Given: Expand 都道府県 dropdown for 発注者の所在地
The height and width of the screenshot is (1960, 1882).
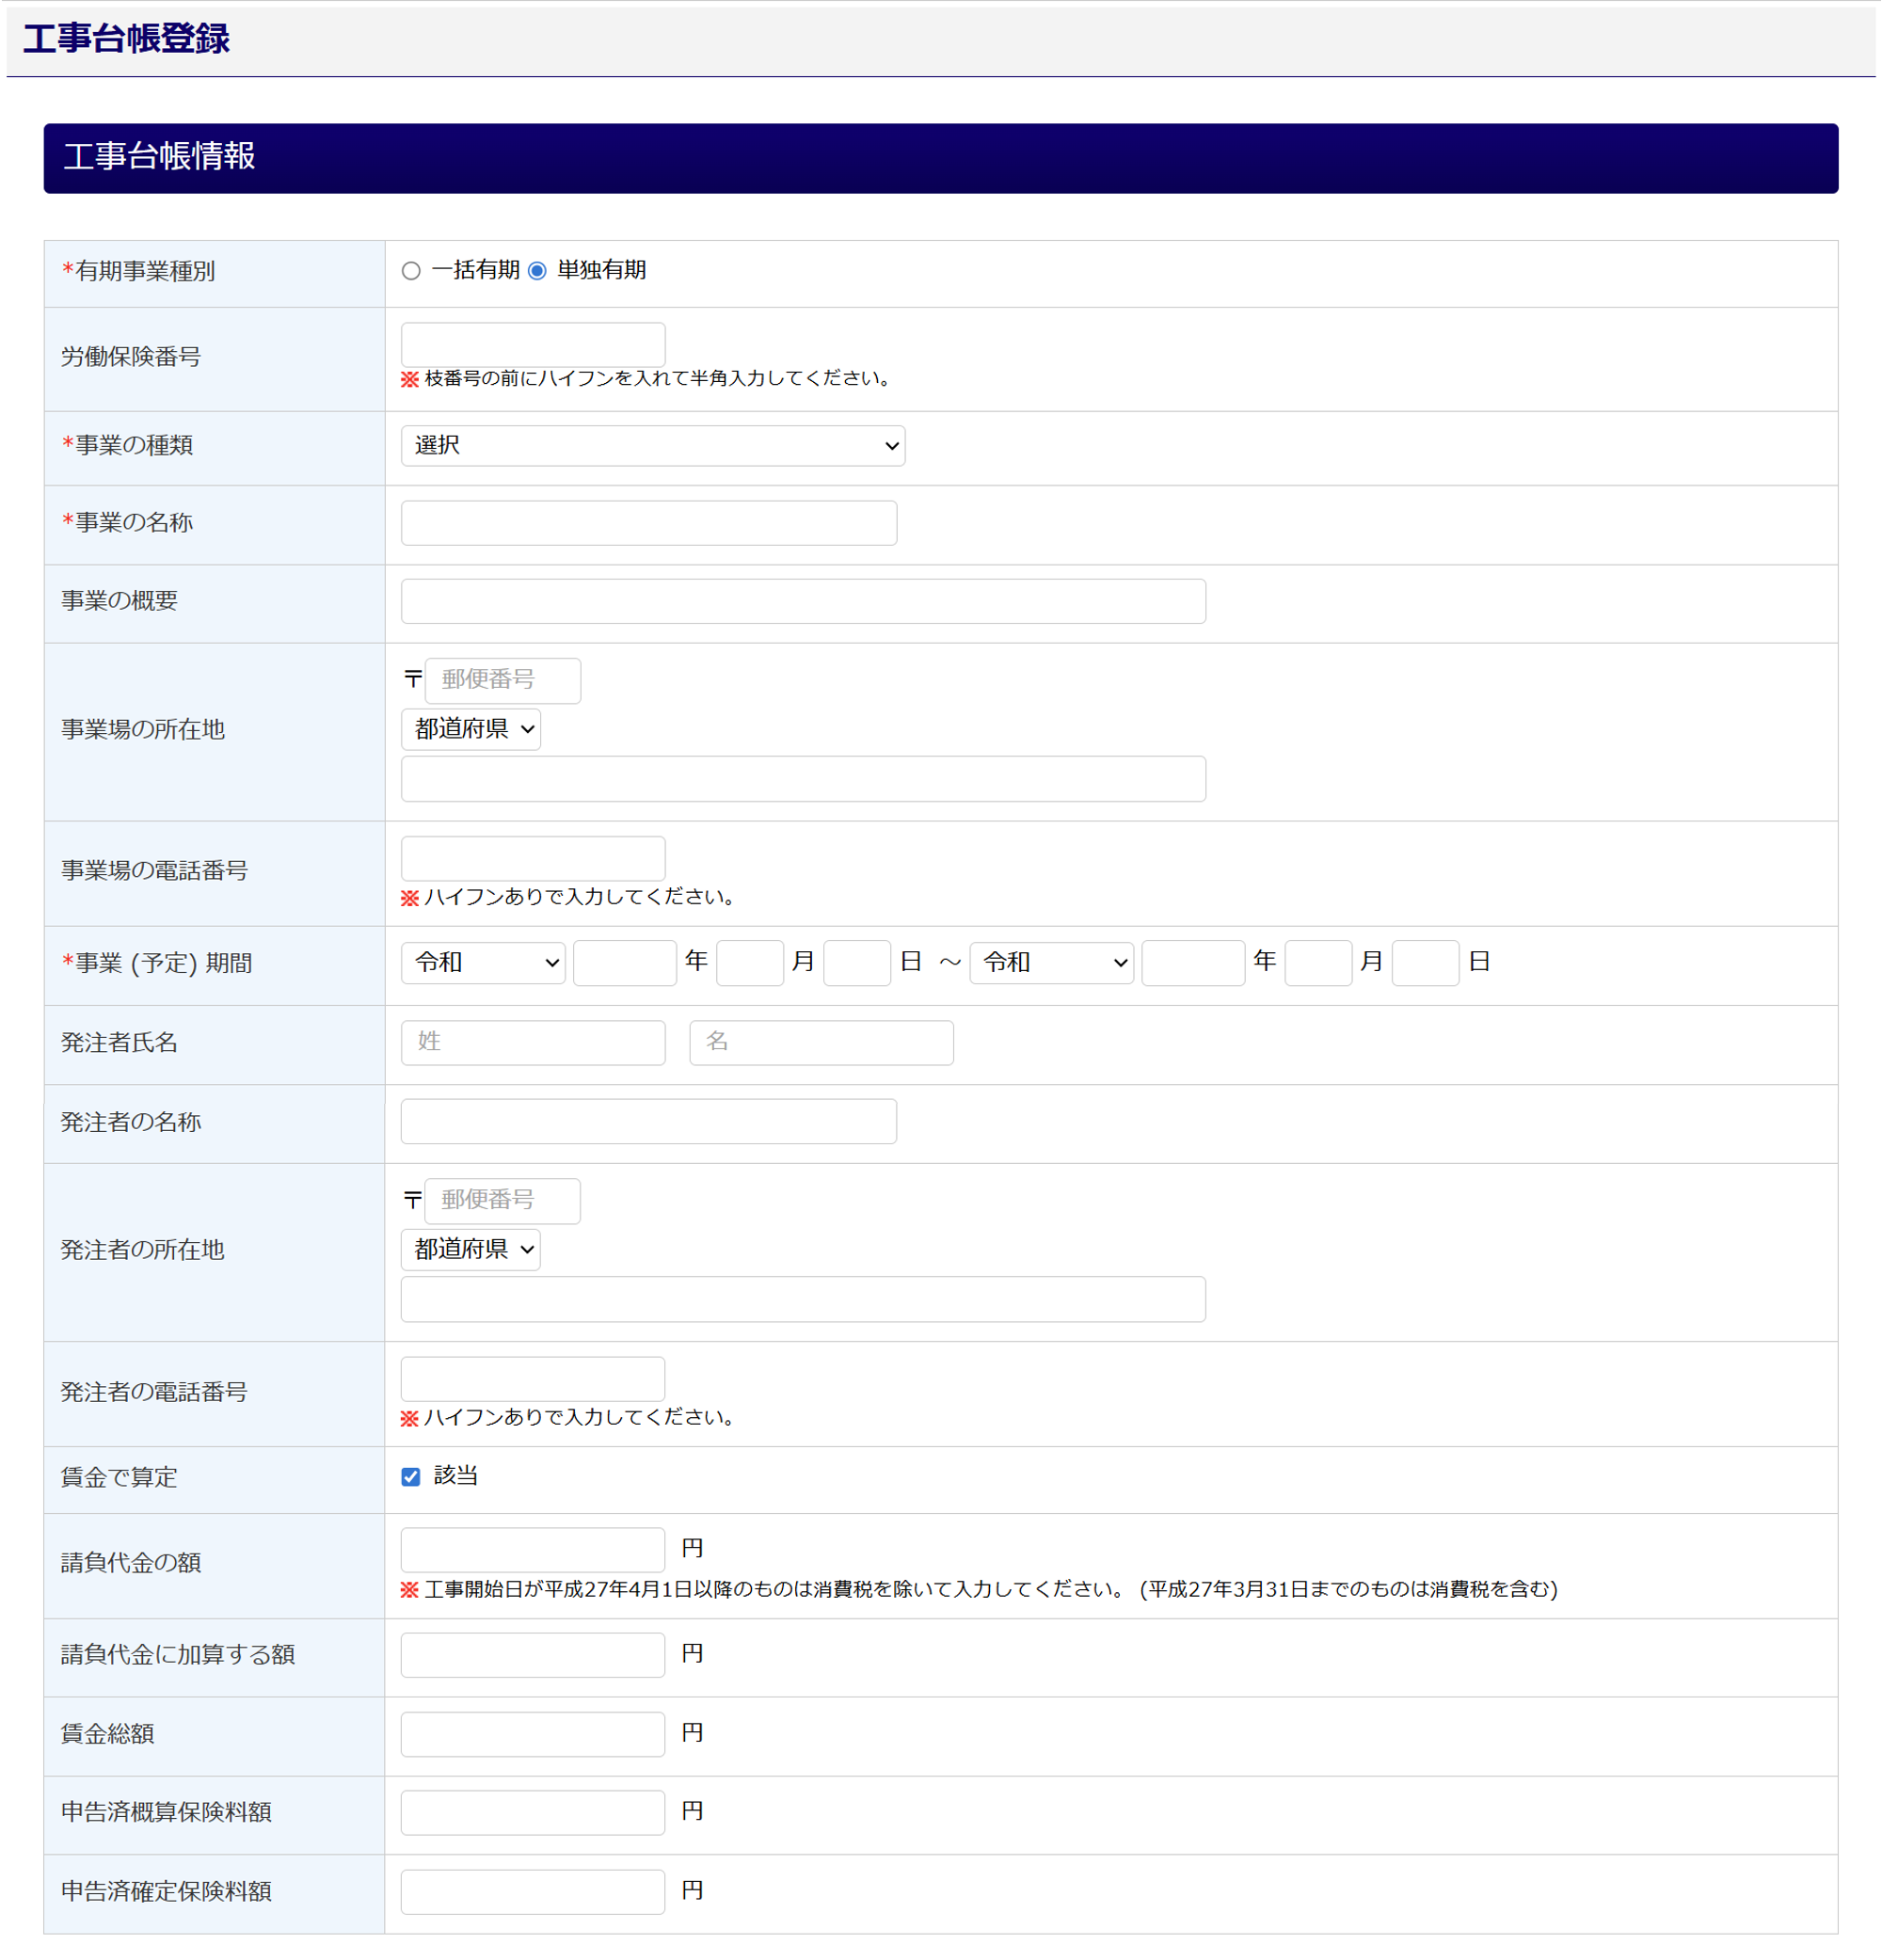Looking at the screenshot, I should tap(471, 1250).
